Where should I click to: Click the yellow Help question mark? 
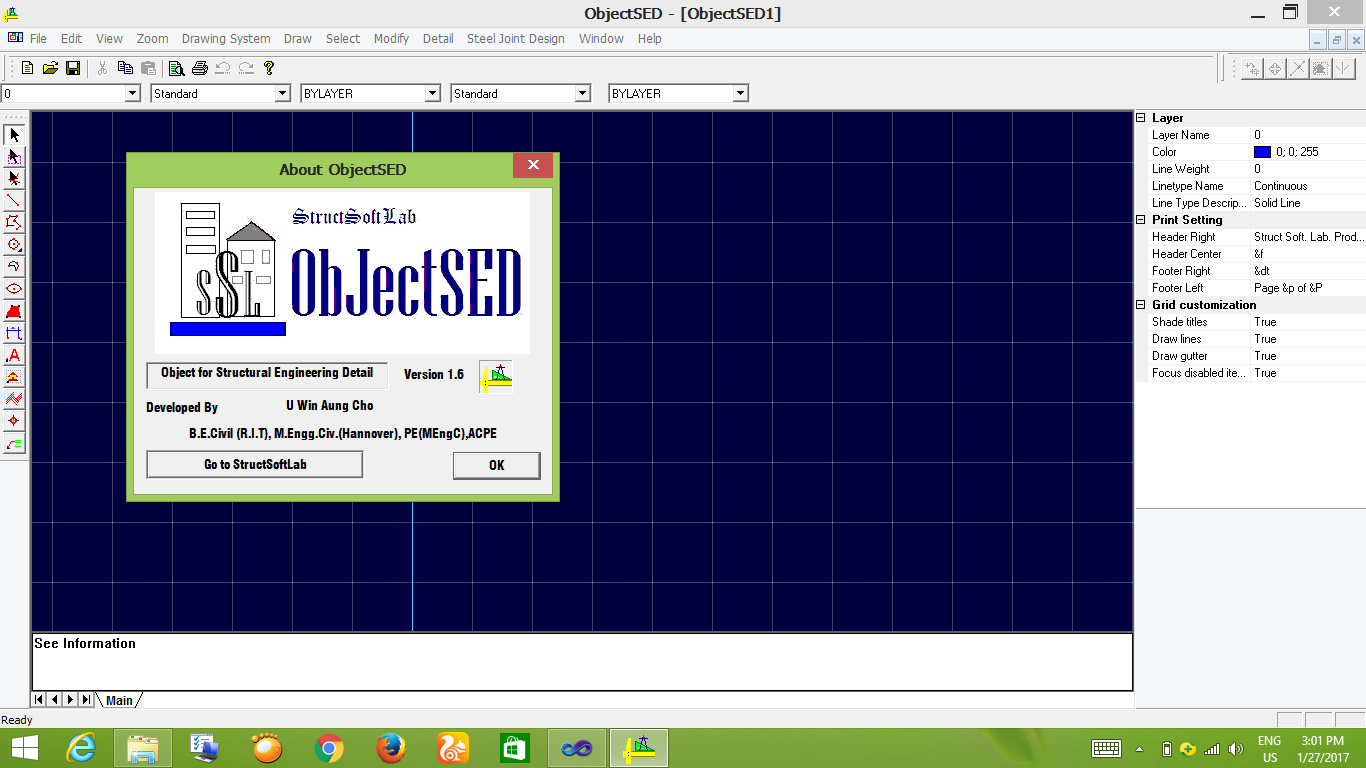[x=268, y=68]
